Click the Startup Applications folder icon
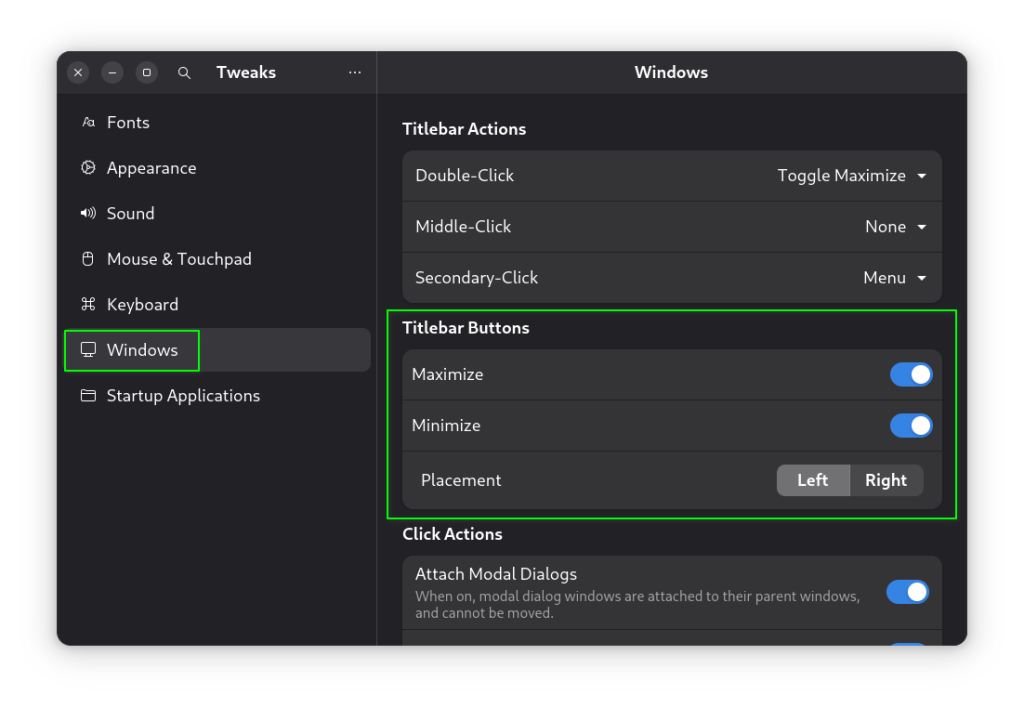Viewport: 1024px width, 708px height. [88, 396]
